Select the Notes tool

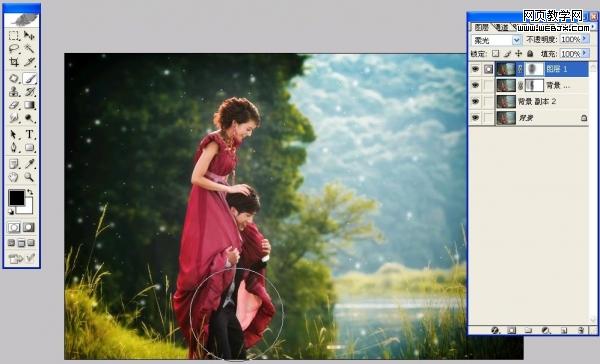pos(14,164)
